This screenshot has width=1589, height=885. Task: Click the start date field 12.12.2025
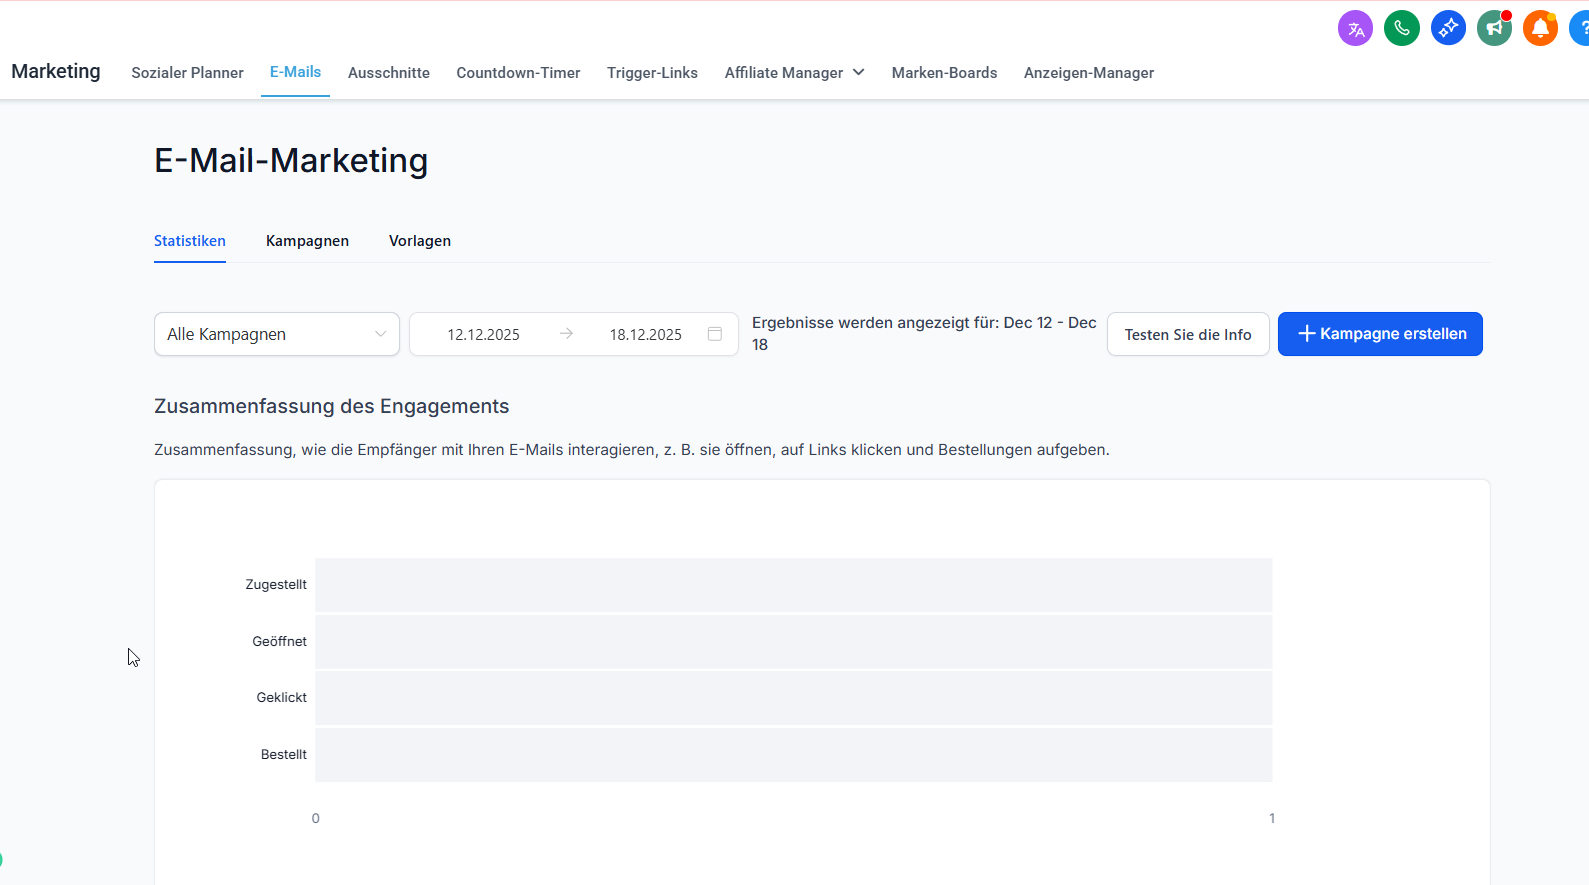pyautogui.click(x=483, y=335)
